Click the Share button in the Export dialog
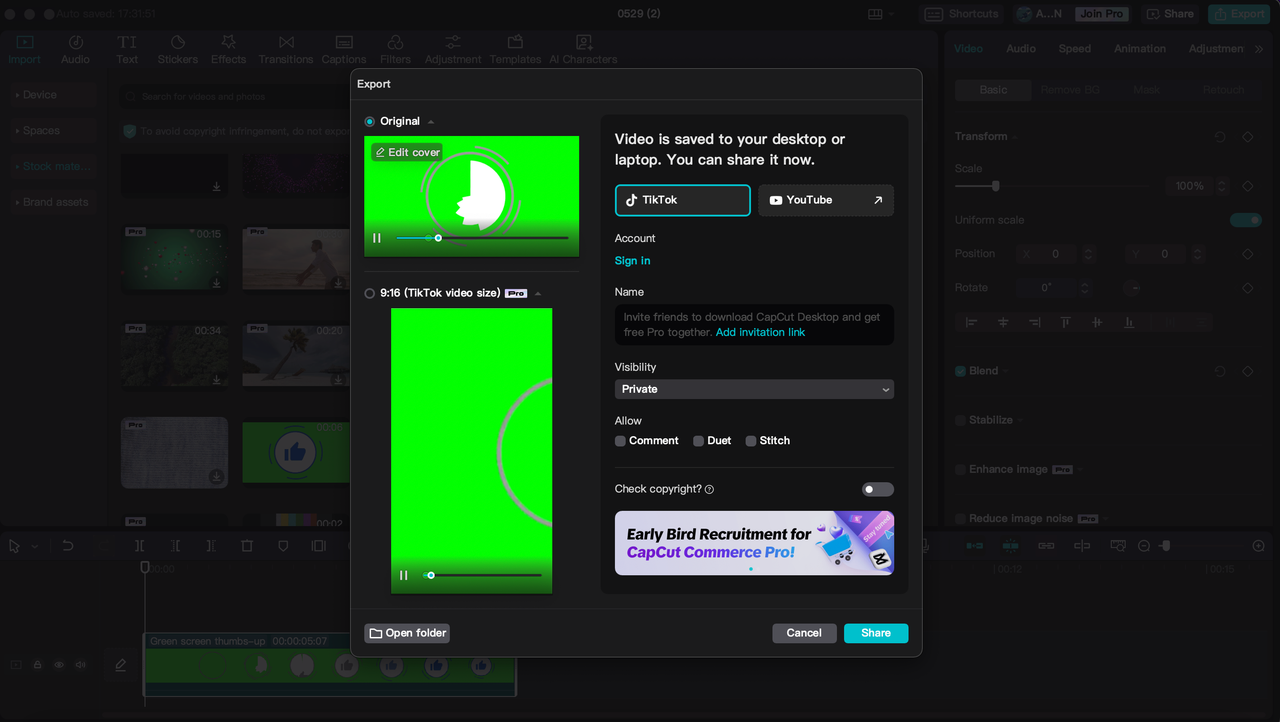1280x722 pixels. point(876,633)
